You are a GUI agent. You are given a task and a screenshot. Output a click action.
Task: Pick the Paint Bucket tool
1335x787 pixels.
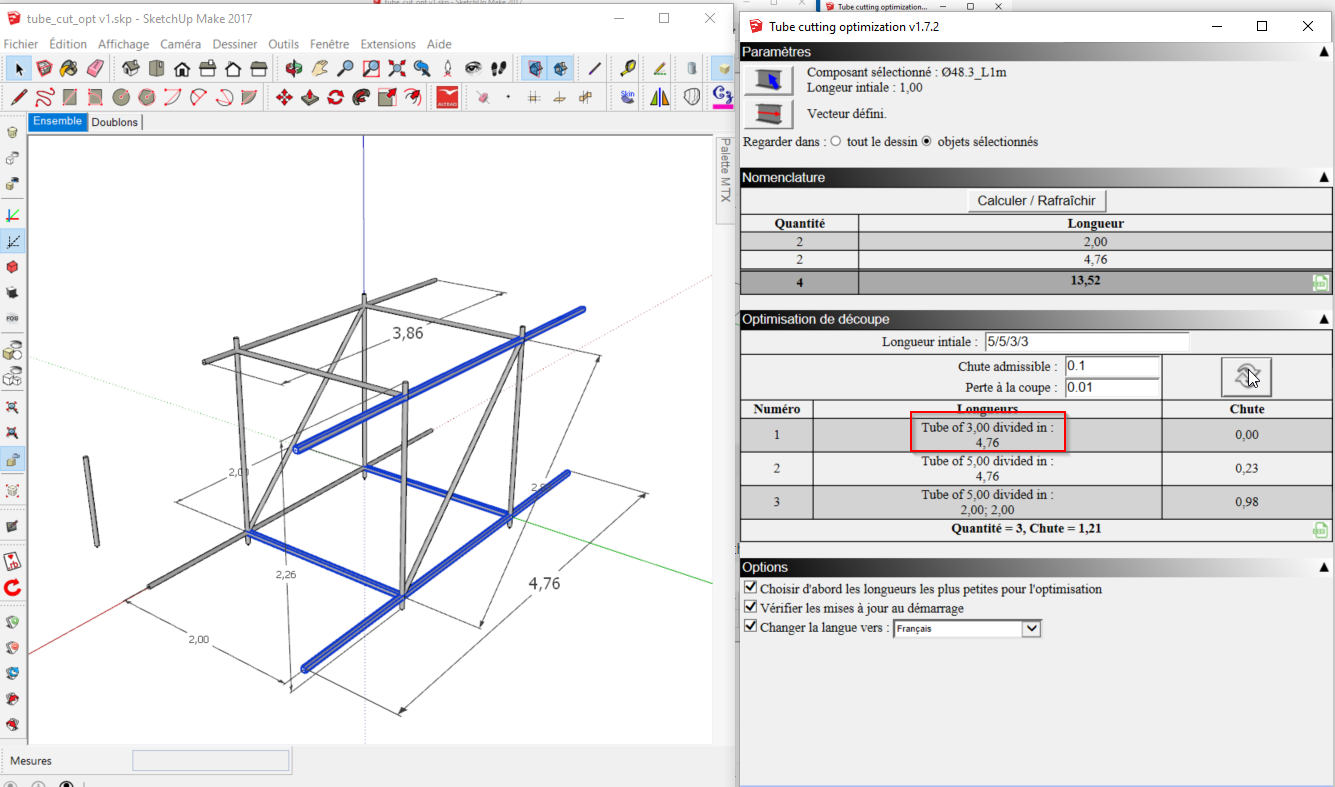point(69,68)
